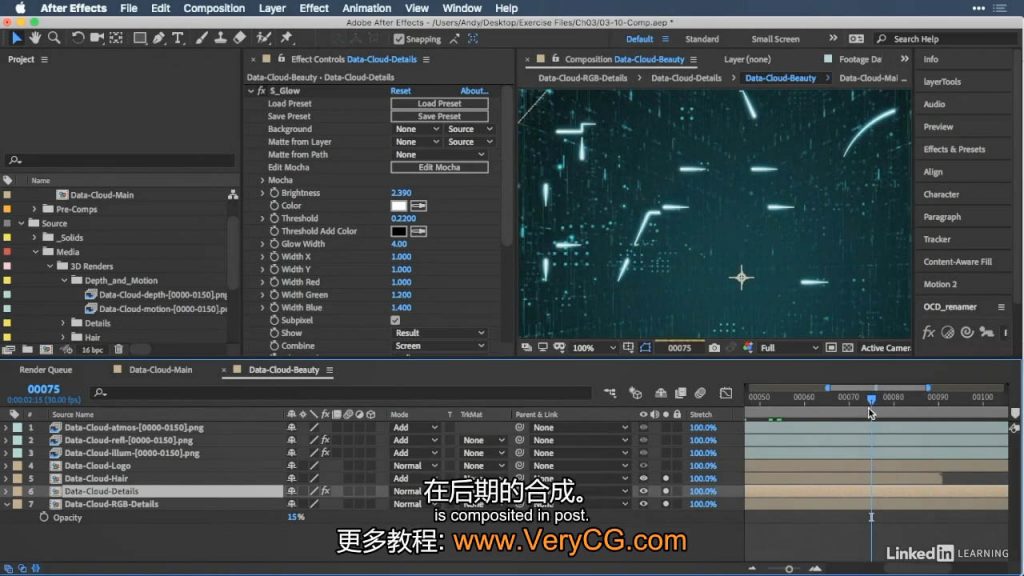Select the Standard workspace
Screen dimensions: 1024x576
click(702, 39)
